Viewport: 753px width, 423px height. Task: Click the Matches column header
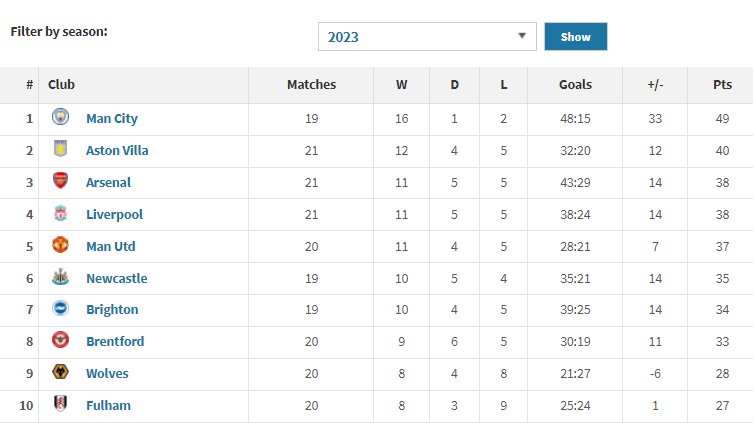point(311,85)
